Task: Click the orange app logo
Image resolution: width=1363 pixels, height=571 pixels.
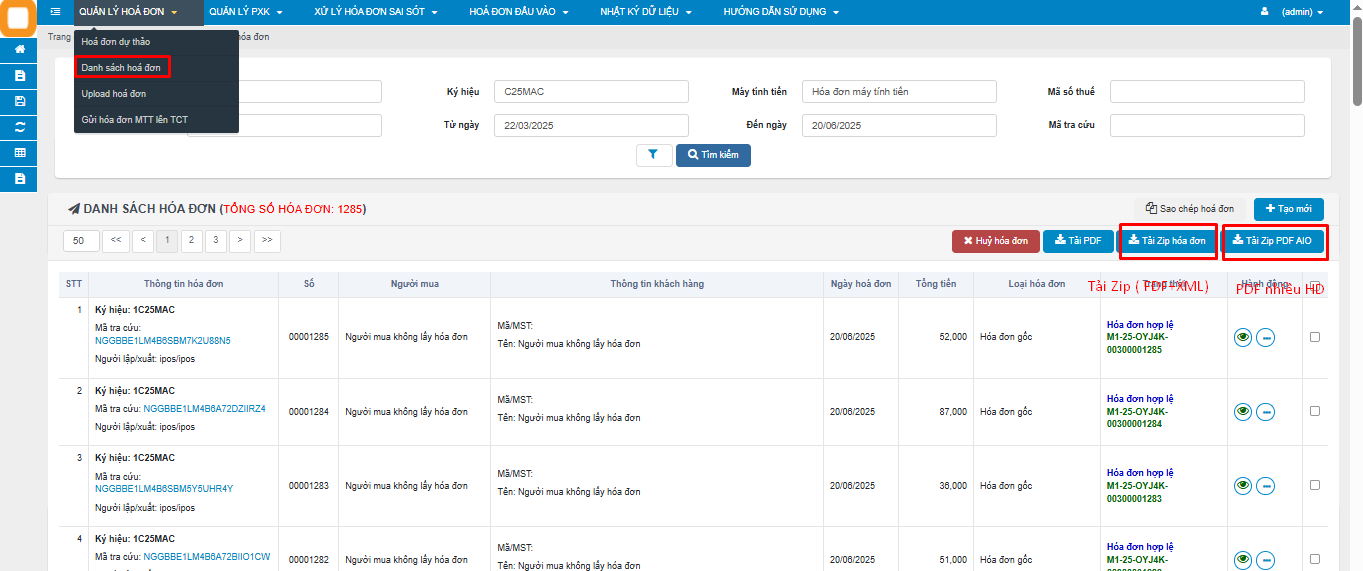Action: click(x=19, y=19)
